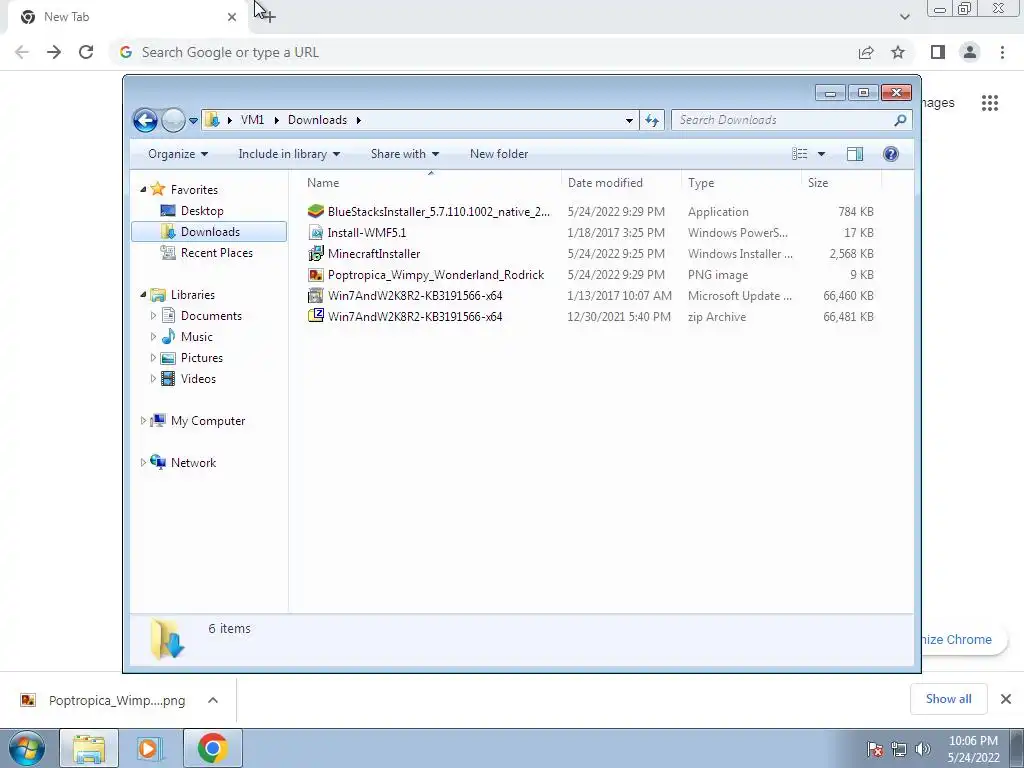Click the Music library icon
Image resolution: width=1024 pixels, height=768 pixels.
point(168,337)
